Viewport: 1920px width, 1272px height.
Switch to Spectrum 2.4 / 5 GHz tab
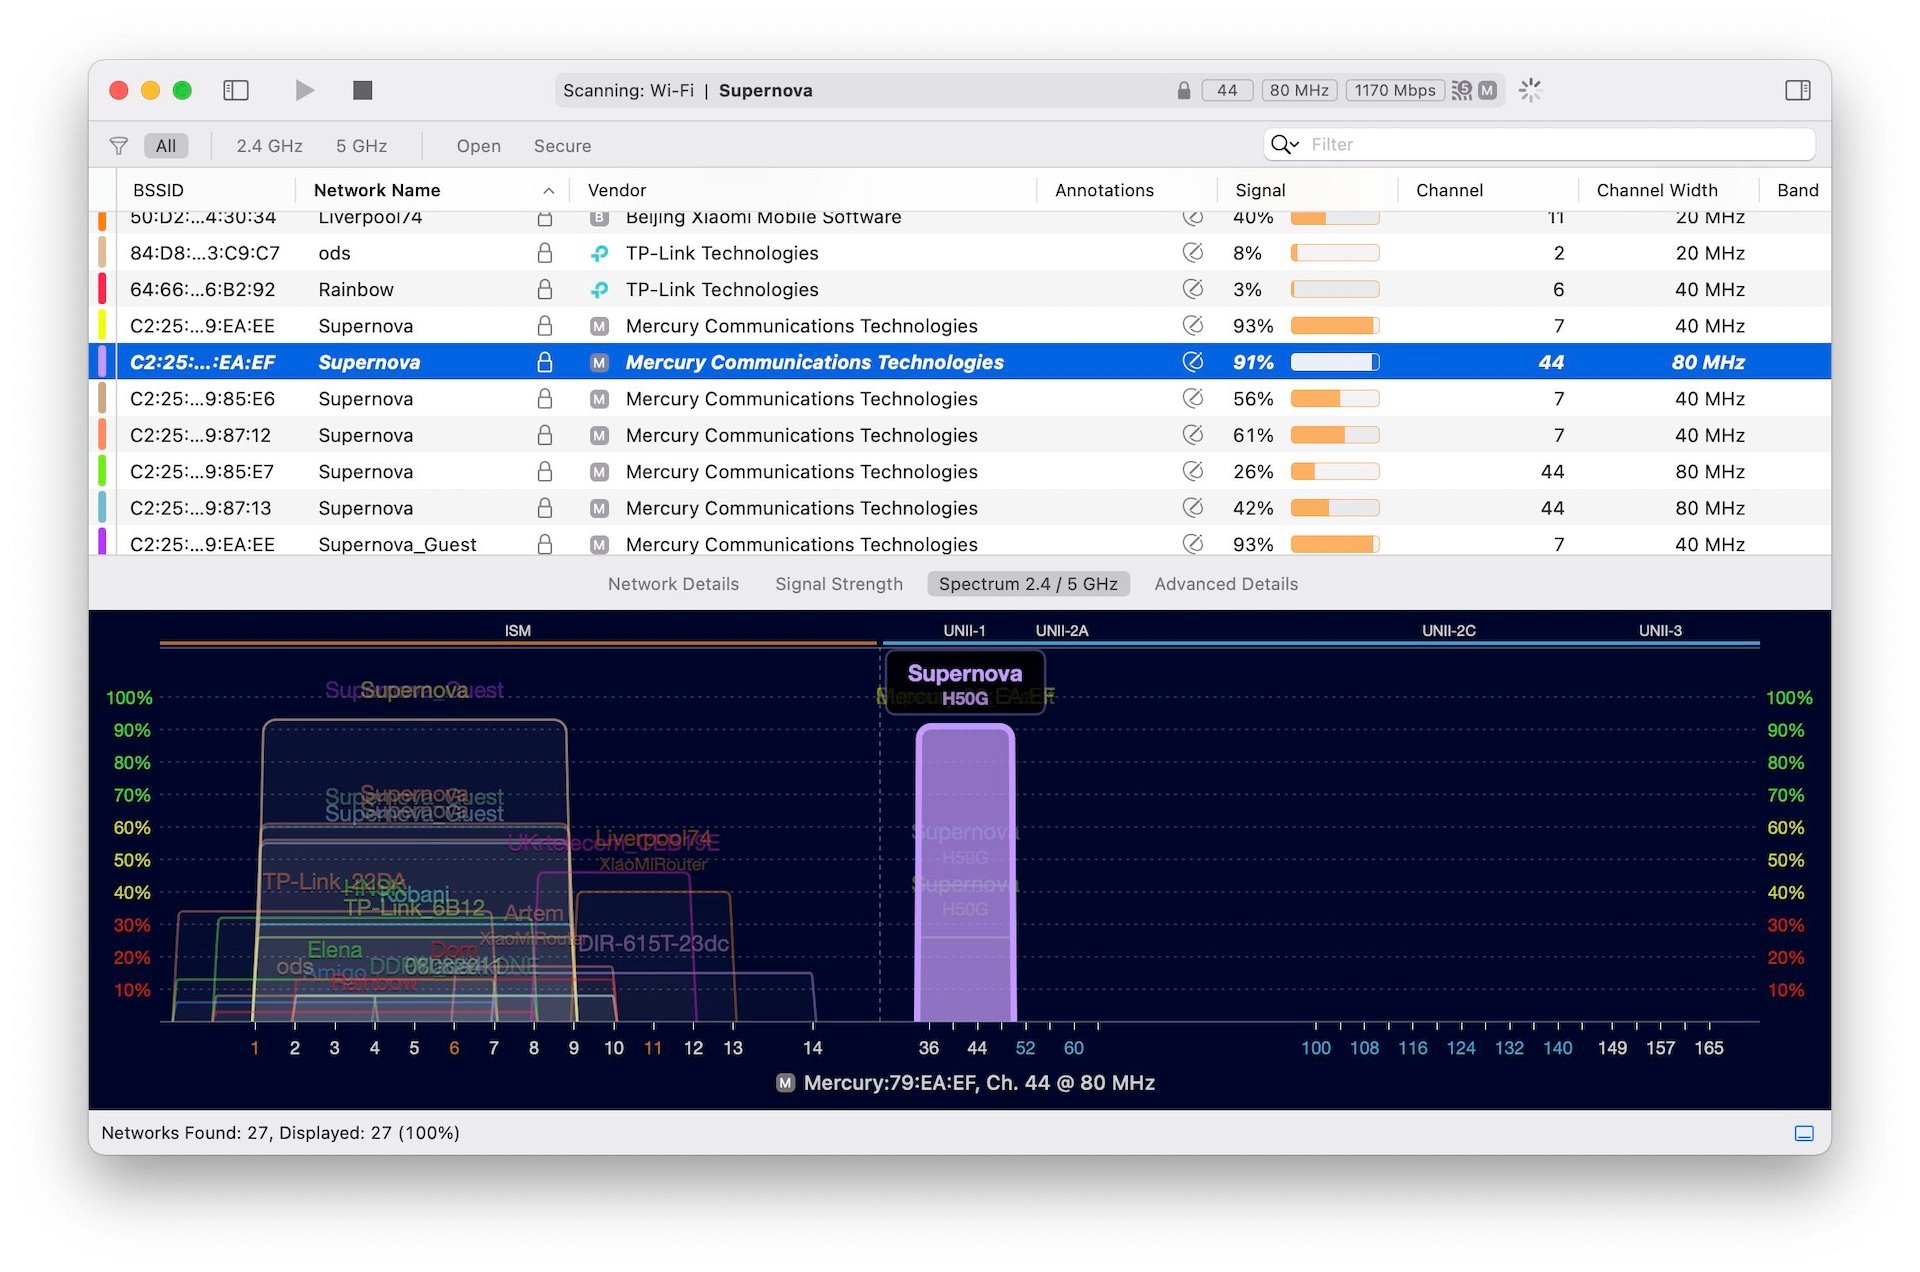click(x=1028, y=584)
